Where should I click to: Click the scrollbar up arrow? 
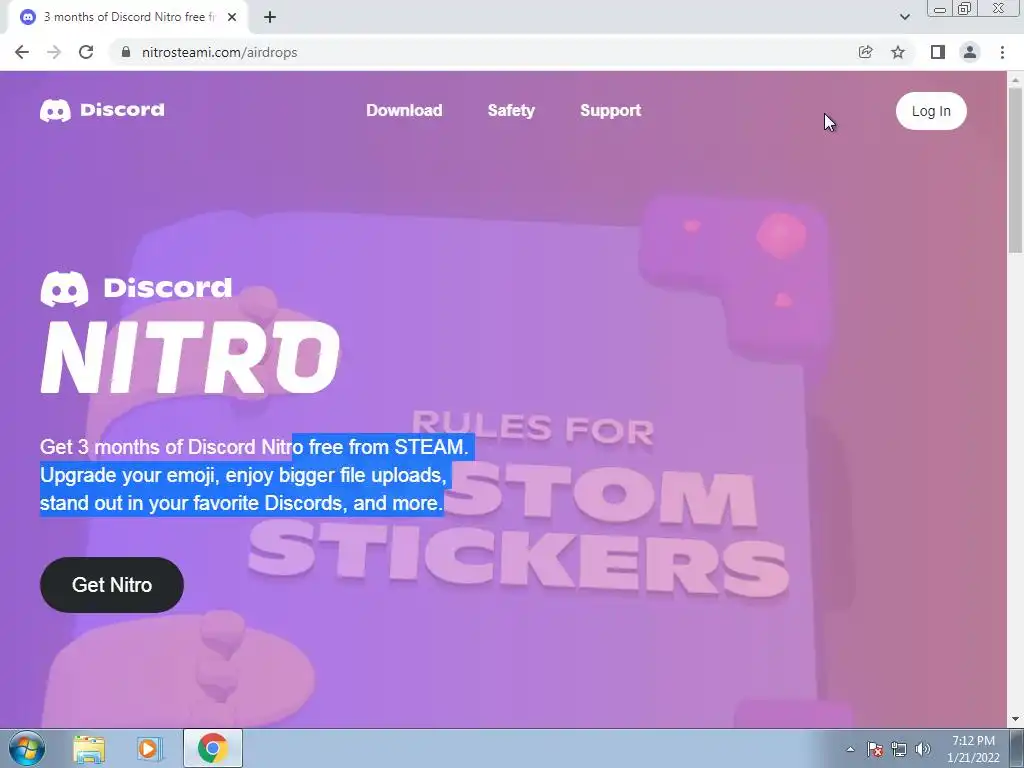click(1016, 79)
